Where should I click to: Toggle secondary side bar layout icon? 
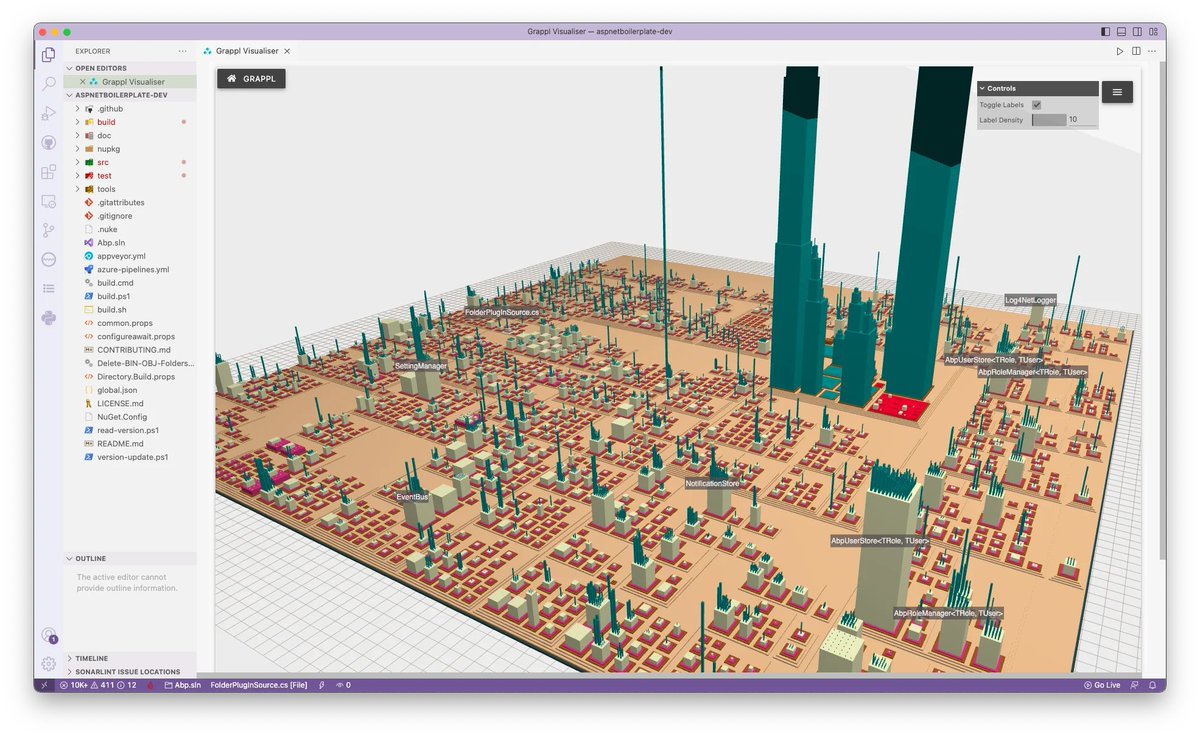(x=1138, y=32)
